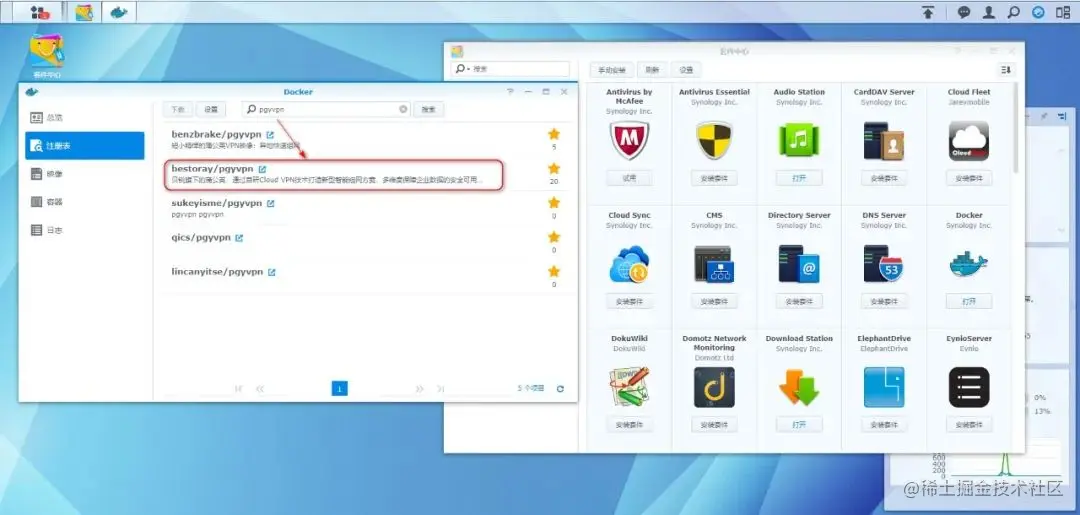This screenshot has width=1080, height=515.
Task: Click Refresh button in Package Center
Action: pos(652,70)
